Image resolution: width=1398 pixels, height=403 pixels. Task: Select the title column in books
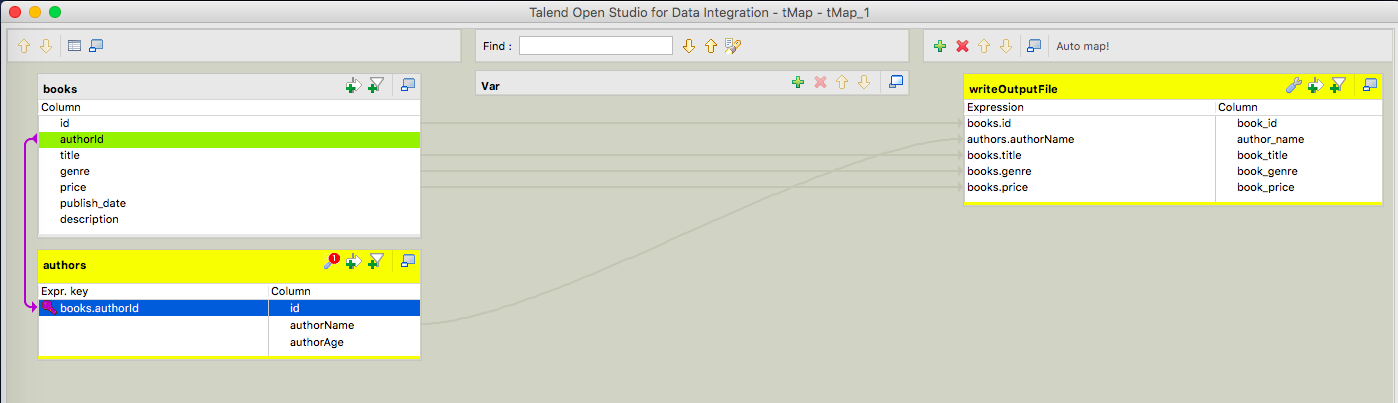click(229, 156)
